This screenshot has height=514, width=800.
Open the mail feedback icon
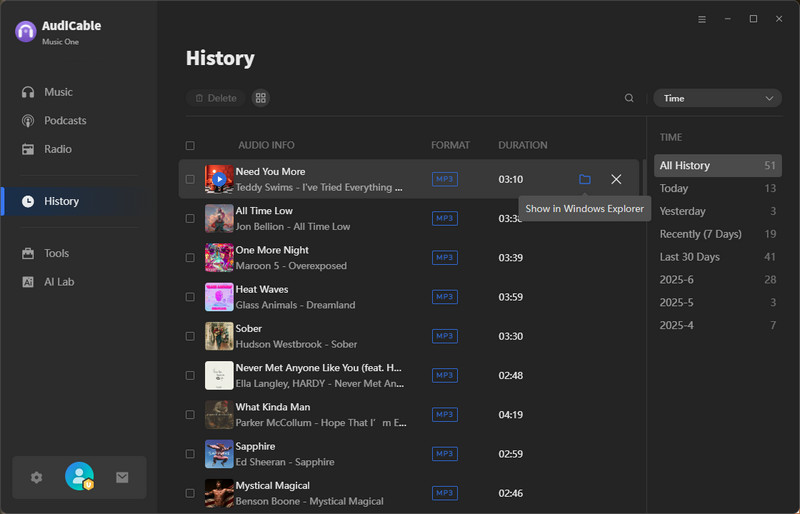[x=122, y=477]
